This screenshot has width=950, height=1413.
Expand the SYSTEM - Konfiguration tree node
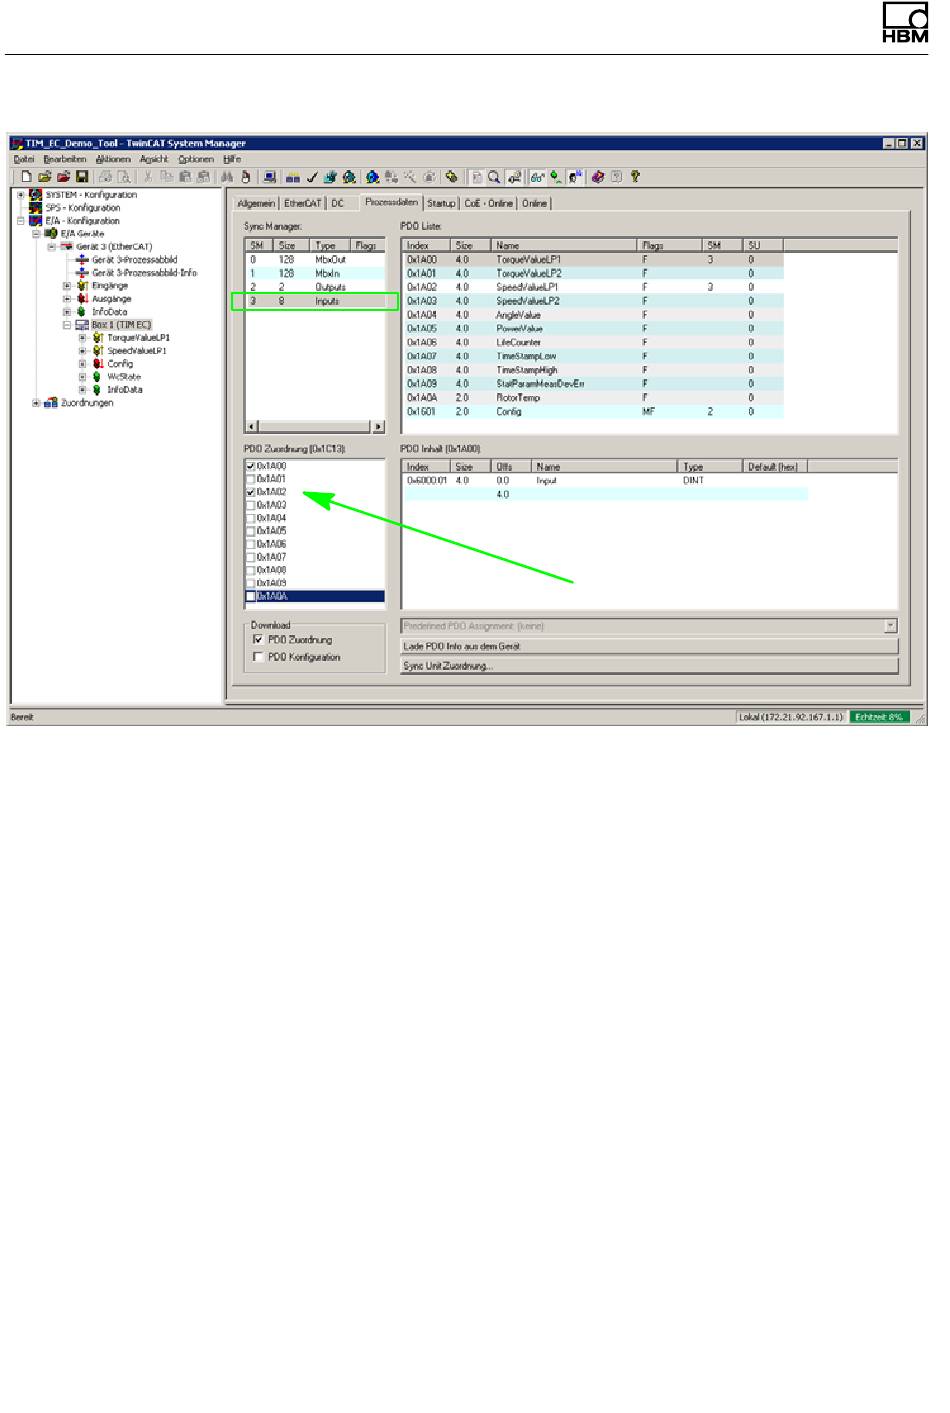coord(21,195)
